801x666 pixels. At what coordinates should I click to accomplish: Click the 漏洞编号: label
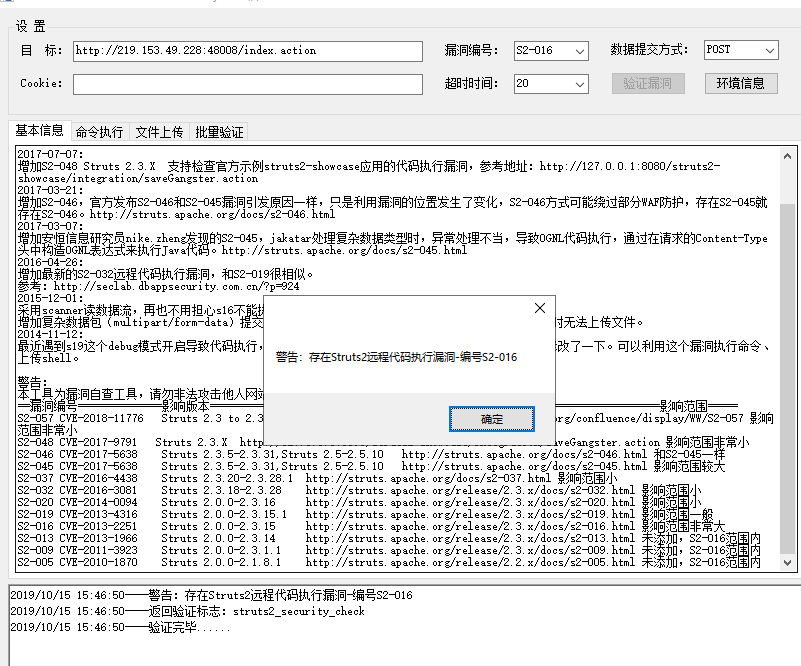[x=471, y=50]
